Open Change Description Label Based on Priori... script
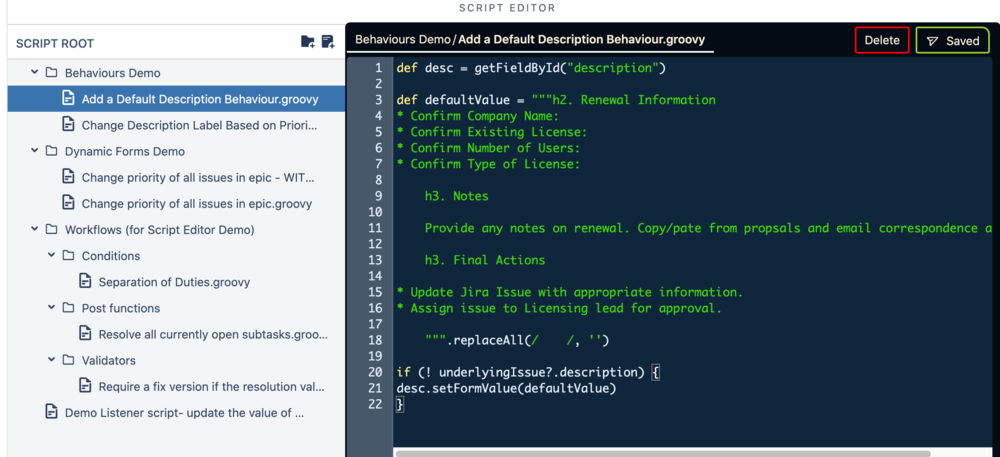Screen dimensions: 1000x457 point(199,126)
